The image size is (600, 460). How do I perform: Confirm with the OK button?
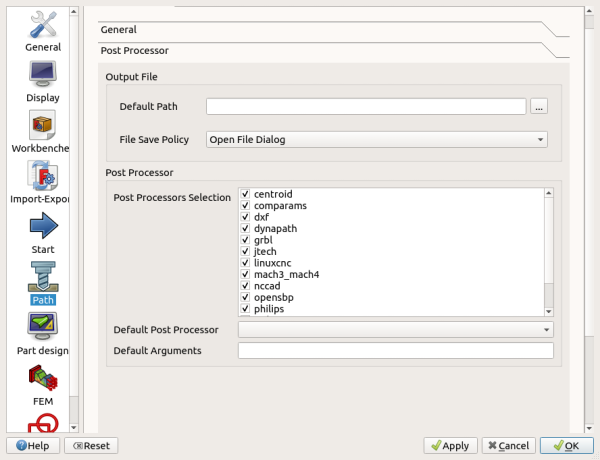(567, 446)
